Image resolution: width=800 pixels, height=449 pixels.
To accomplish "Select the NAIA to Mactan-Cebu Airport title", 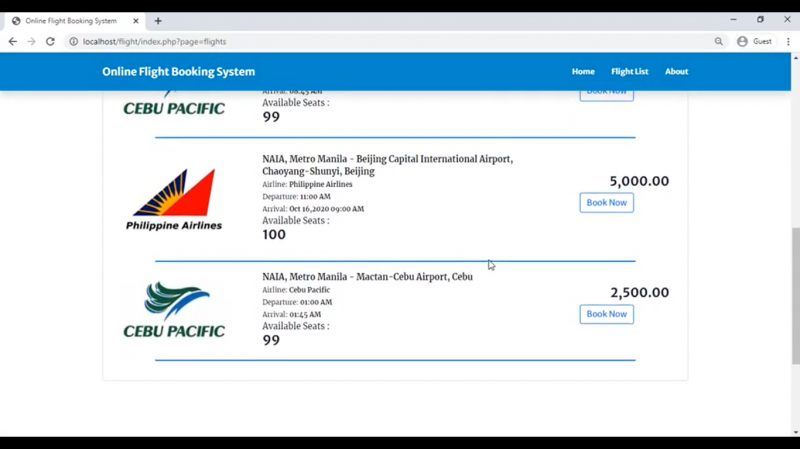I will click(367, 277).
